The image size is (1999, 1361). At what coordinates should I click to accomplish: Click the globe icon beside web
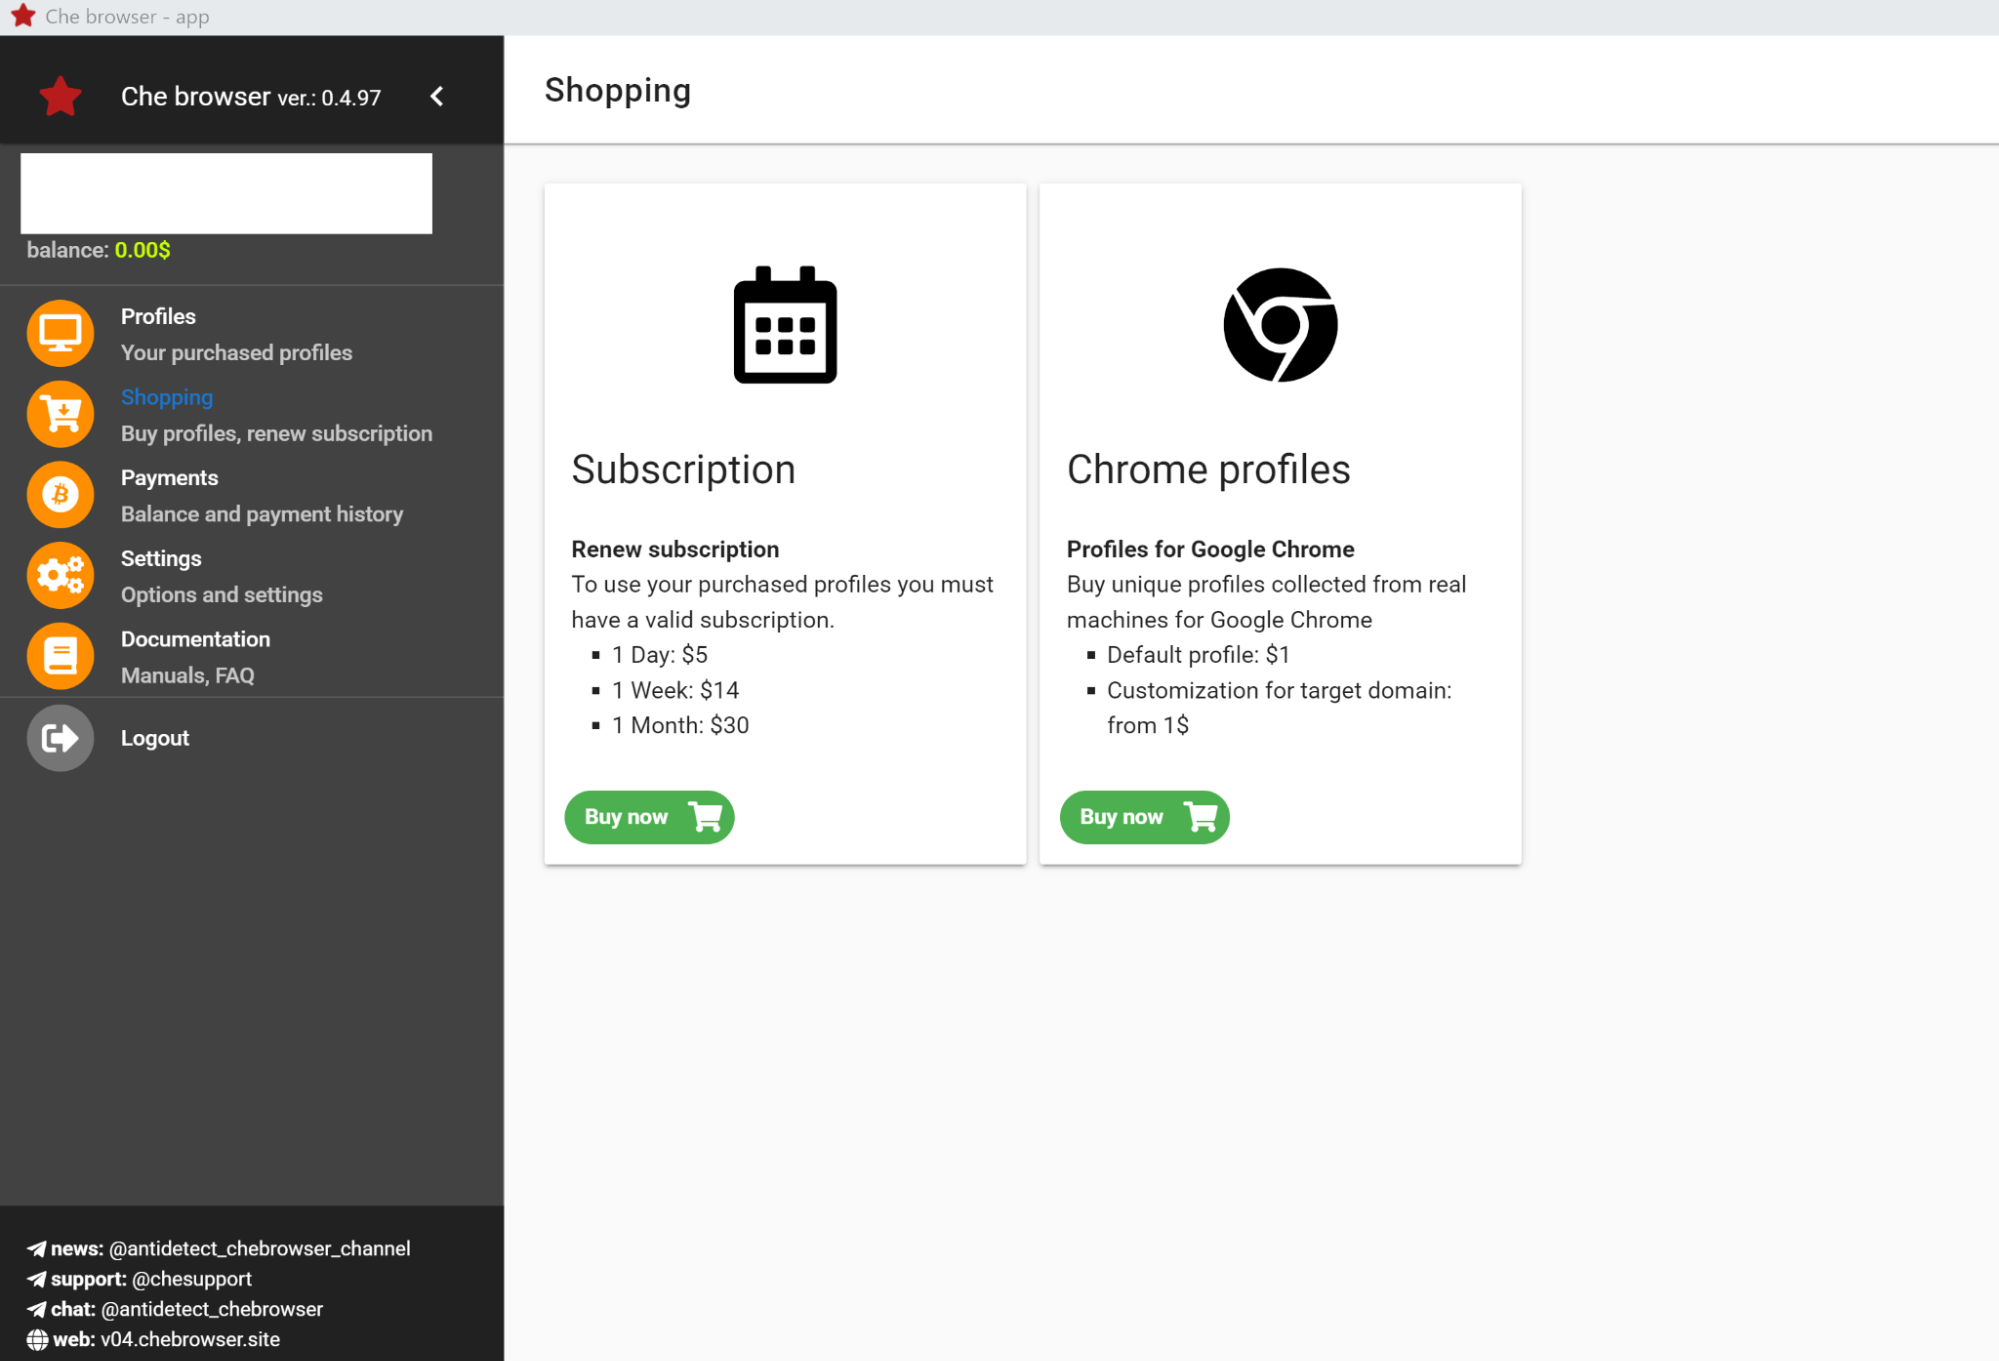point(37,1340)
